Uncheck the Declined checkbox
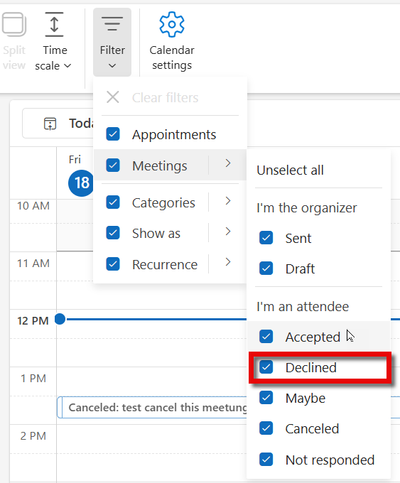 (x=266, y=367)
